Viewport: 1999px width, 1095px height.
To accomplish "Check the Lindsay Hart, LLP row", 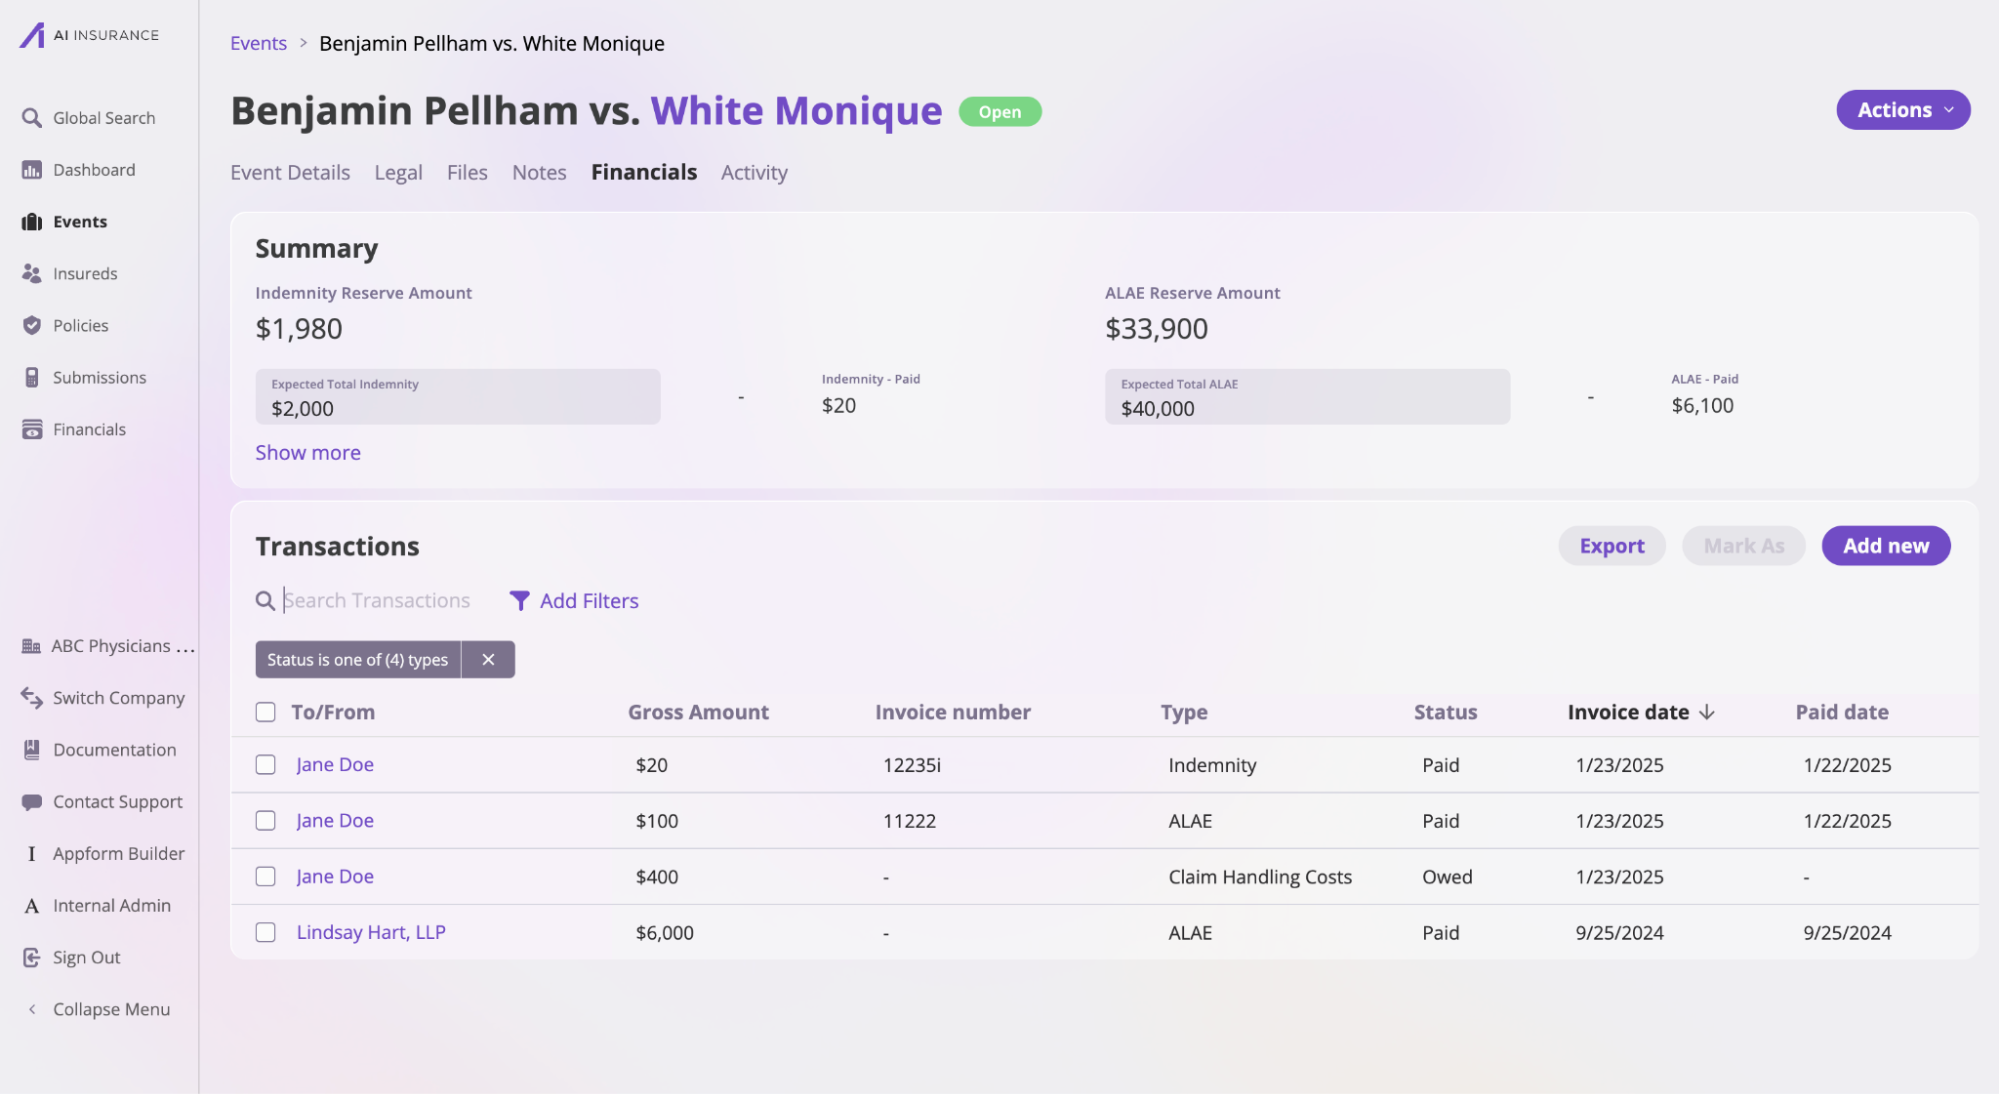I will pos(265,933).
